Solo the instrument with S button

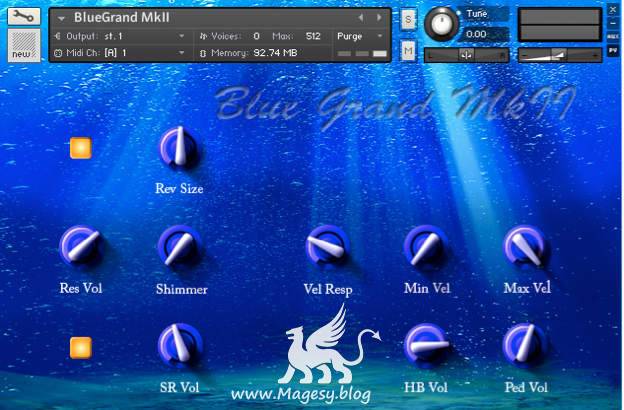coord(408,20)
